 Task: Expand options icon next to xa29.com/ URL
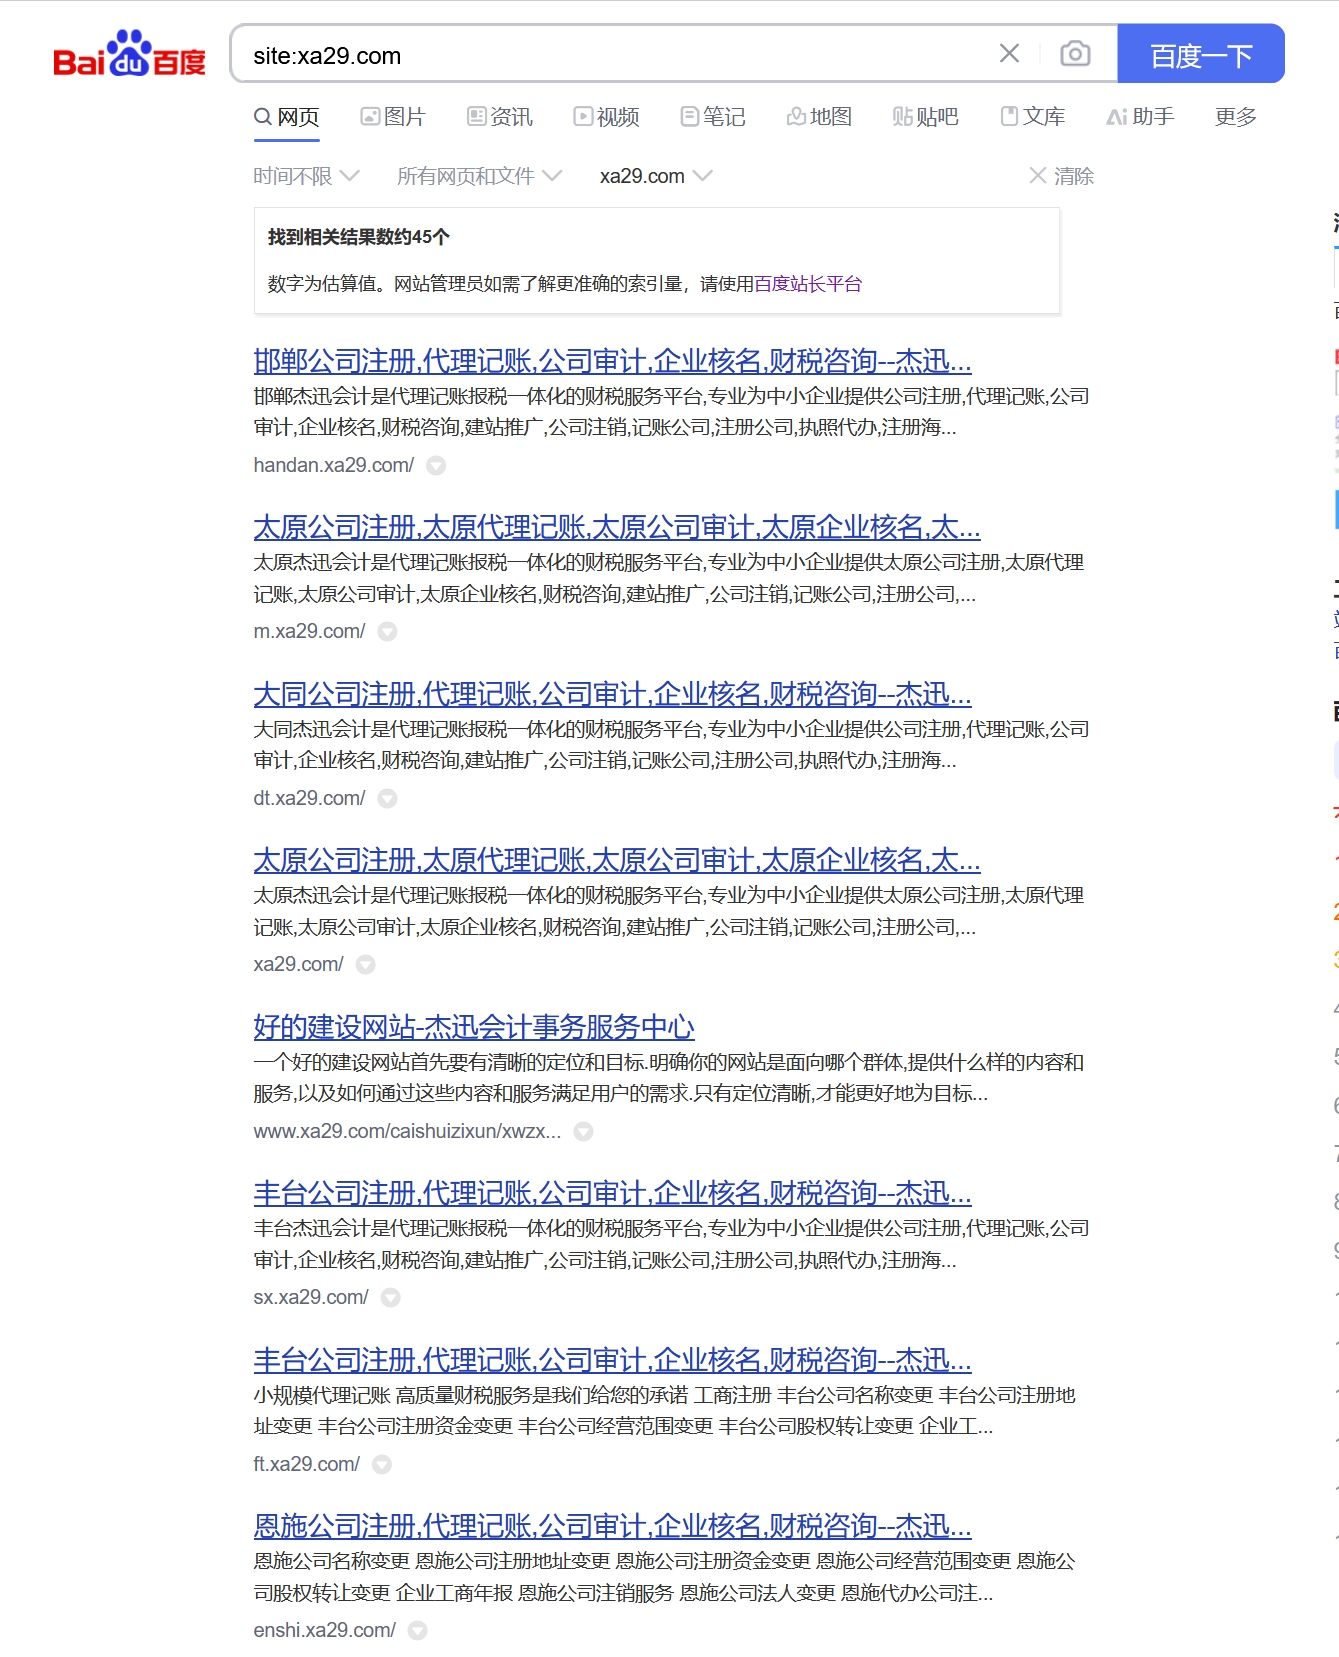click(x=366, y=964)
